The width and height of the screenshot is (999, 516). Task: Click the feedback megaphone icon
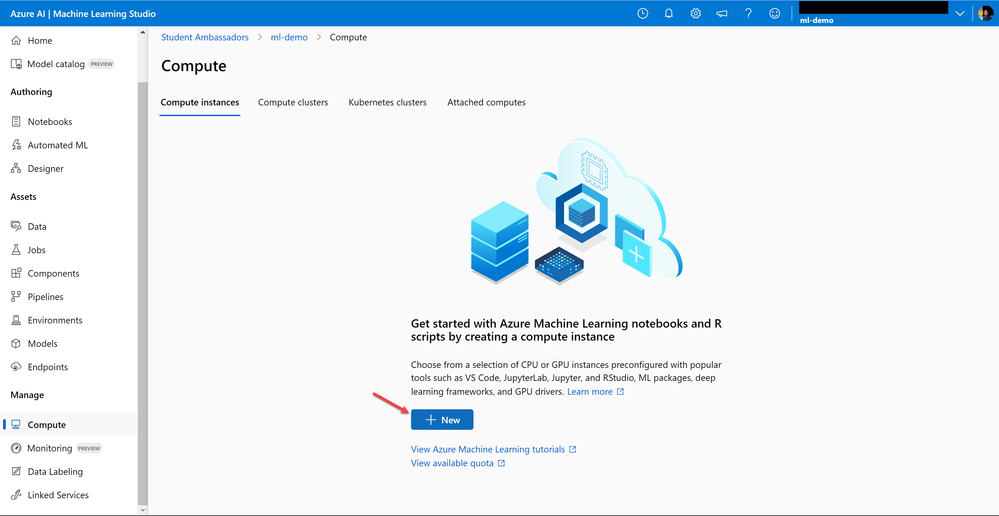pyautogui.click(x=722, y=13)
